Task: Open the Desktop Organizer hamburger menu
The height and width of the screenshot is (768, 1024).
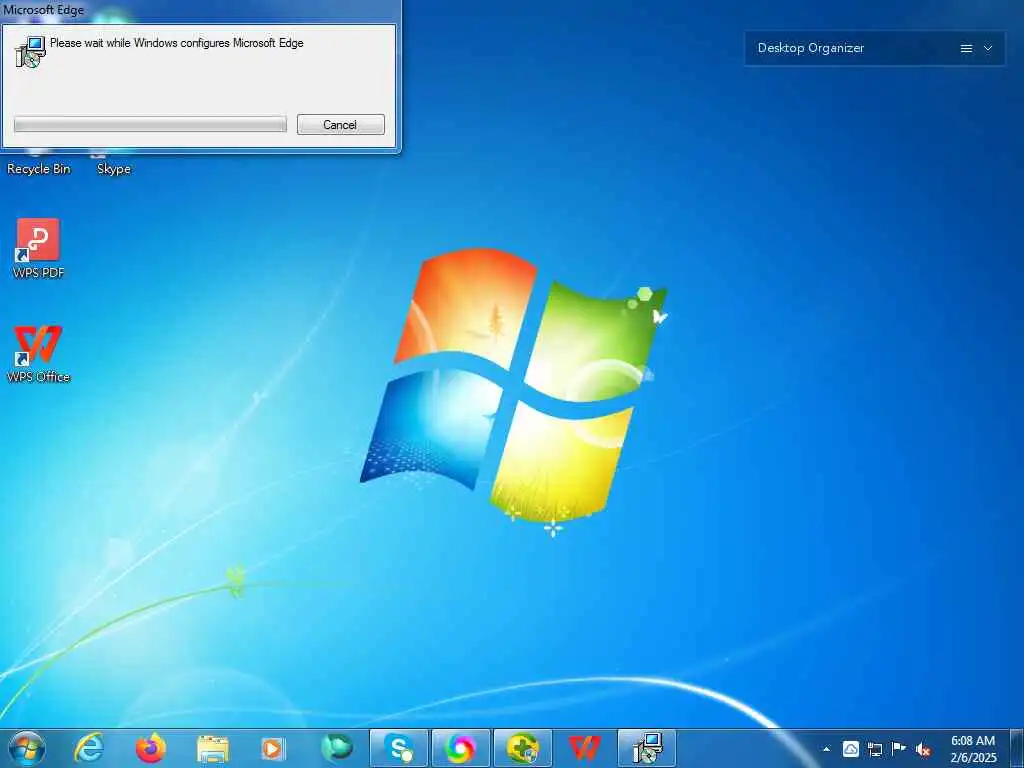Action: pyautogui.click(x=967, y=48)
